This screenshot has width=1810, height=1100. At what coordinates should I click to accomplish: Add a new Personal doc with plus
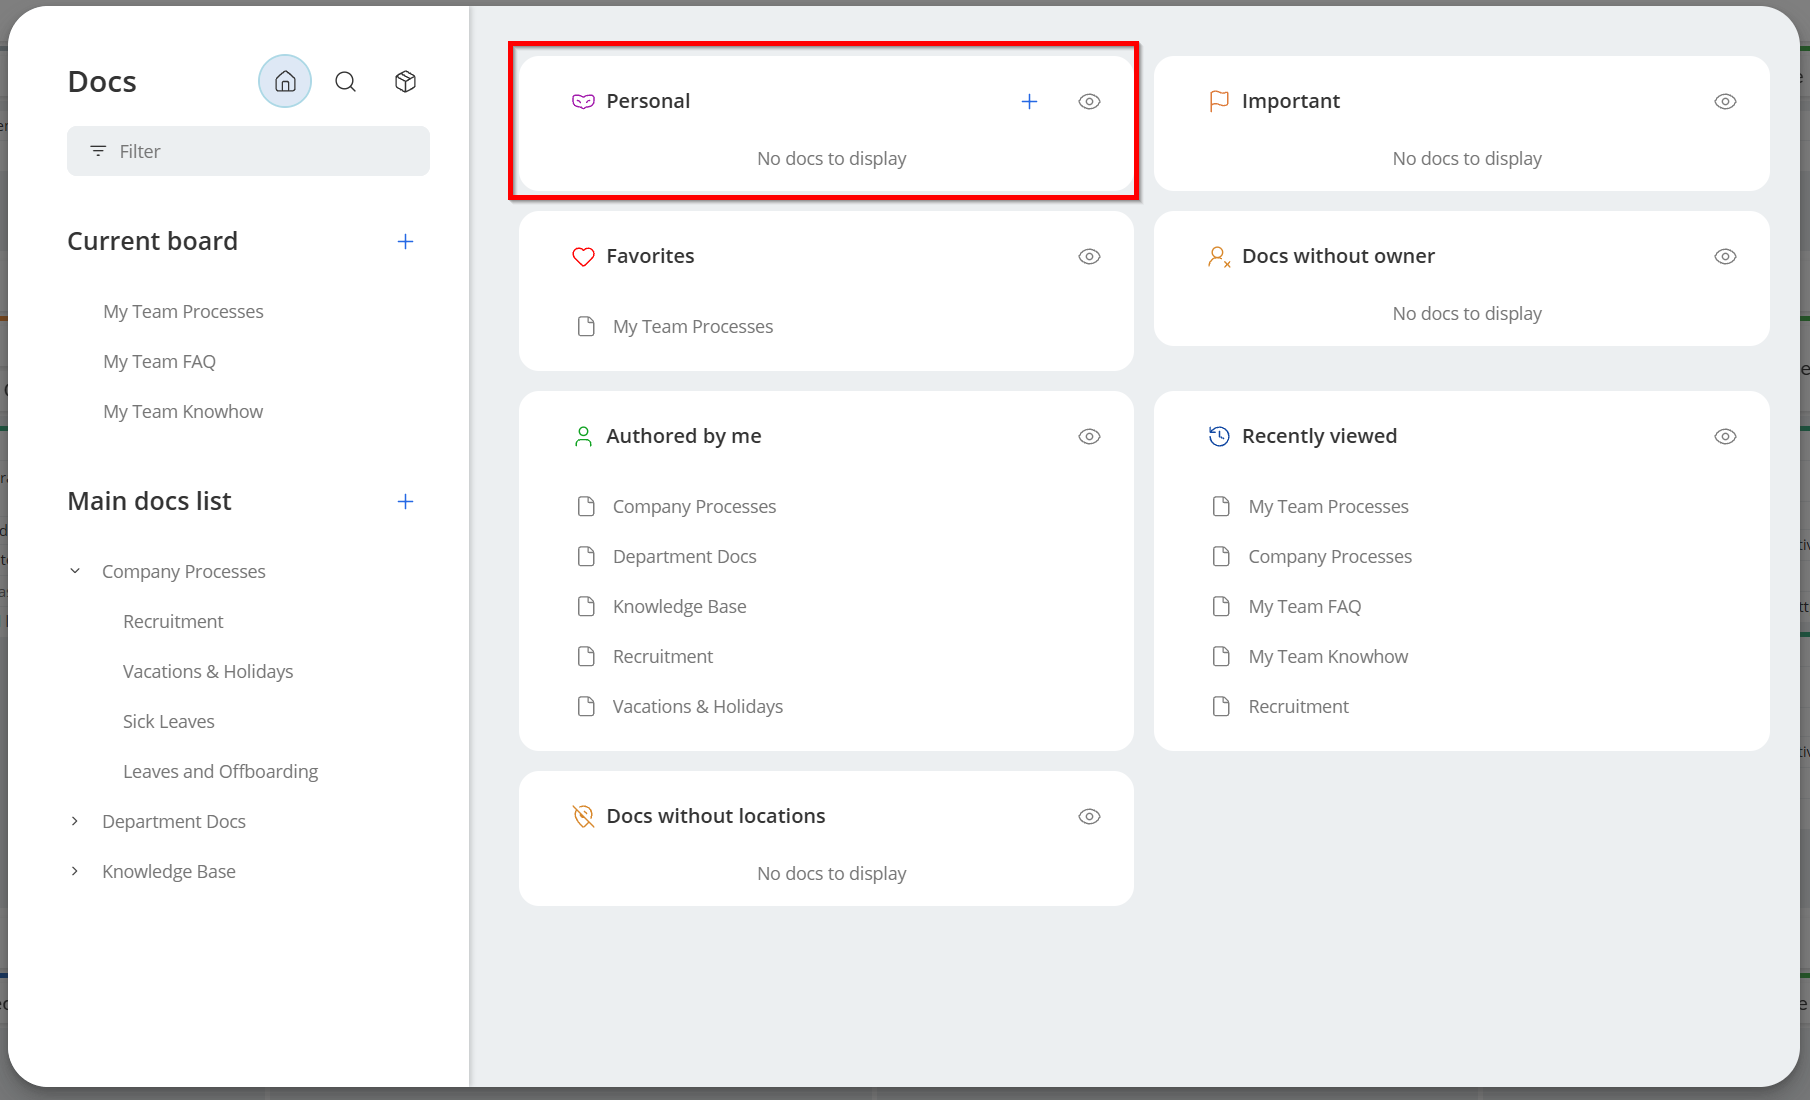pyautogui.click(x=1029, y=102)
